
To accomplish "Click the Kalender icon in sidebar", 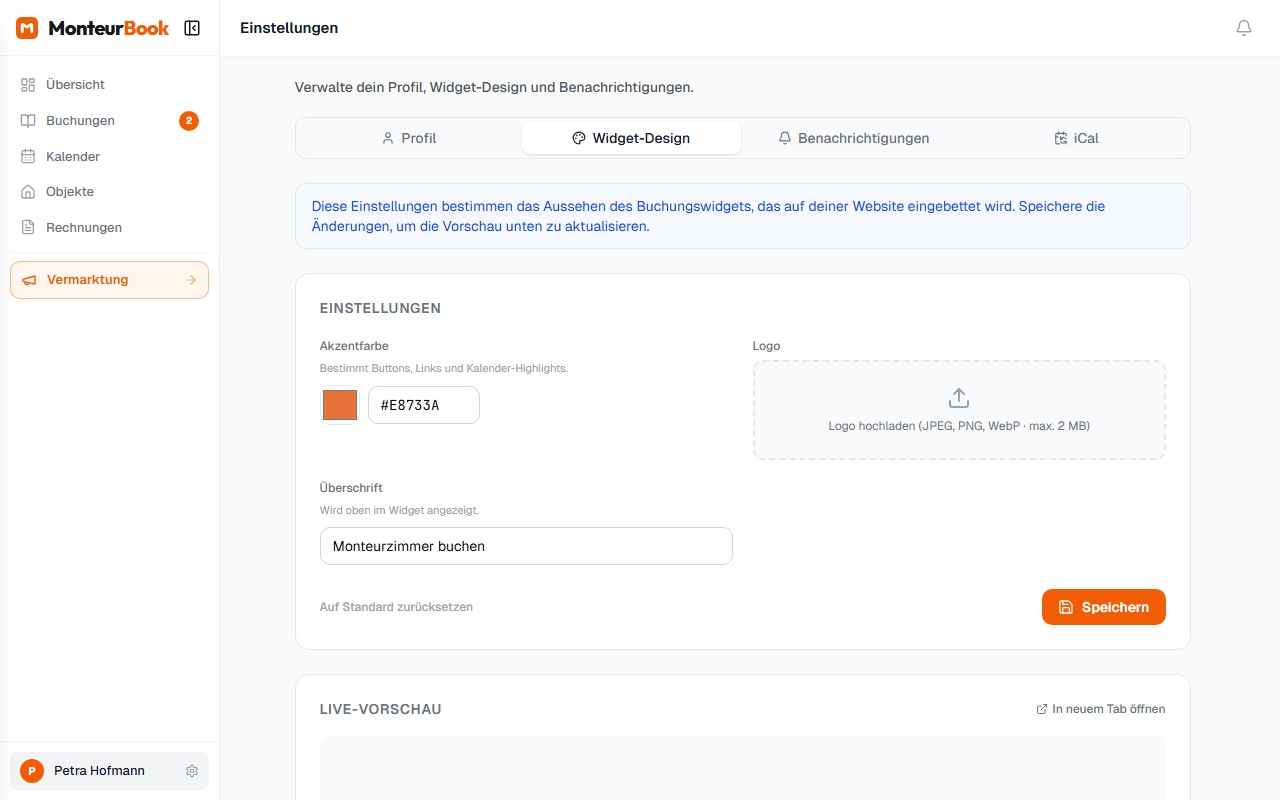I will (x=28, y=157).
